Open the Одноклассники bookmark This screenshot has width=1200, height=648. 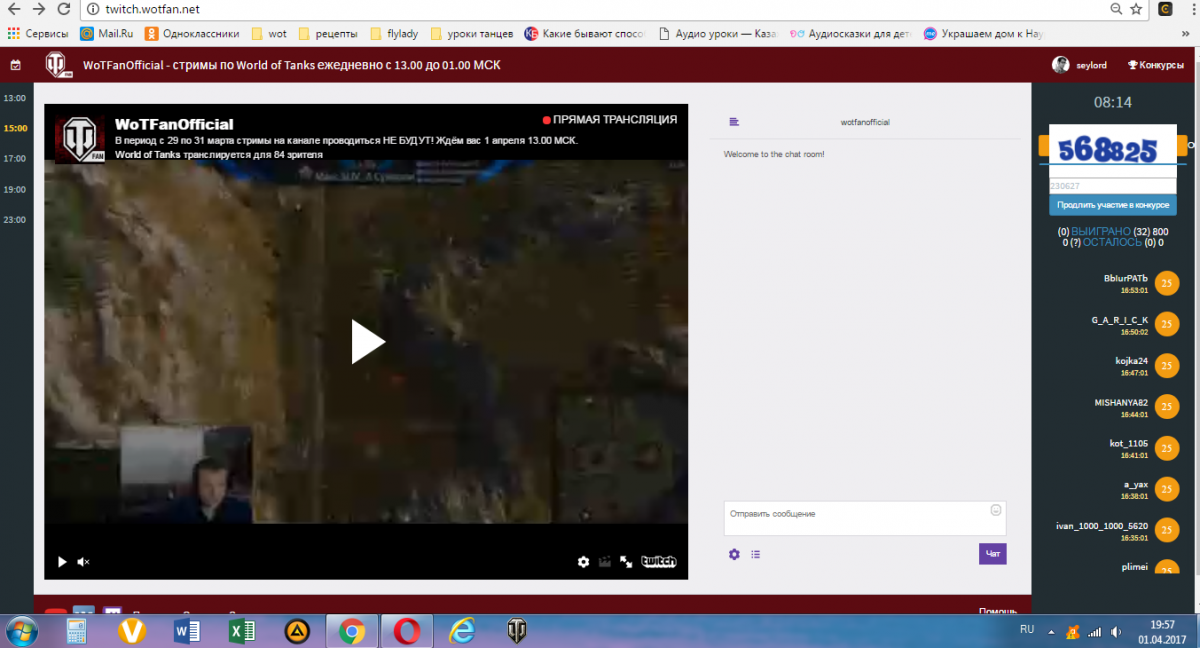pos(193,33)
